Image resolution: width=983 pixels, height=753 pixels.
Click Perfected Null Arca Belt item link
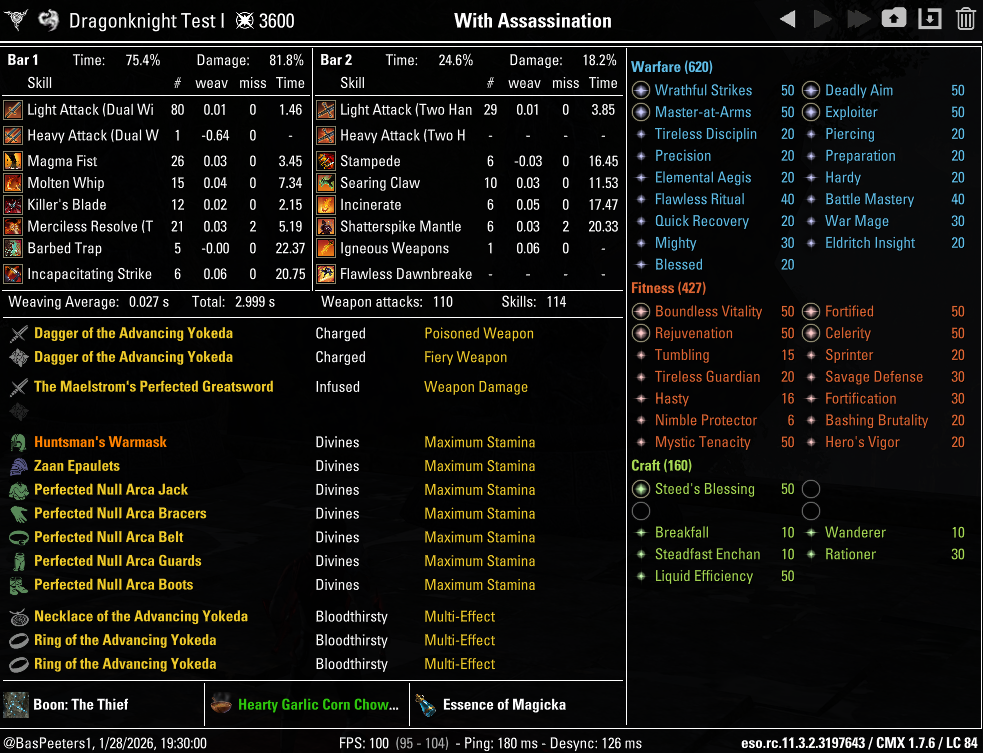click(109, 537)
